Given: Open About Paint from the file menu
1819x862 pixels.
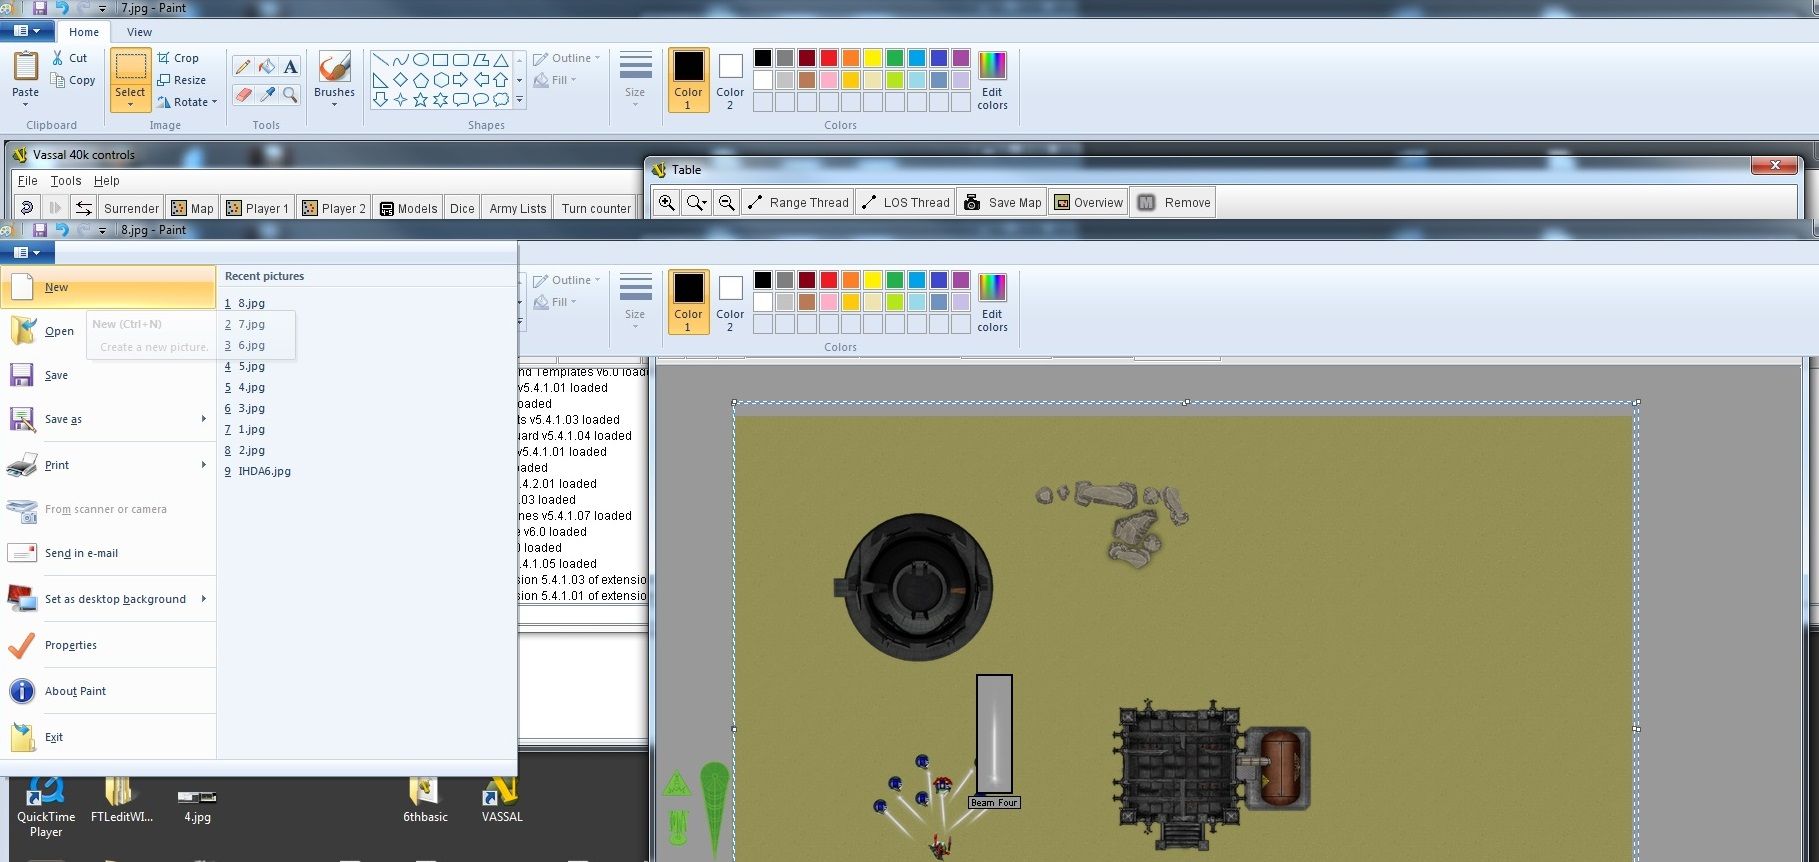Looking at the screenshot, I should click(108, 691).
